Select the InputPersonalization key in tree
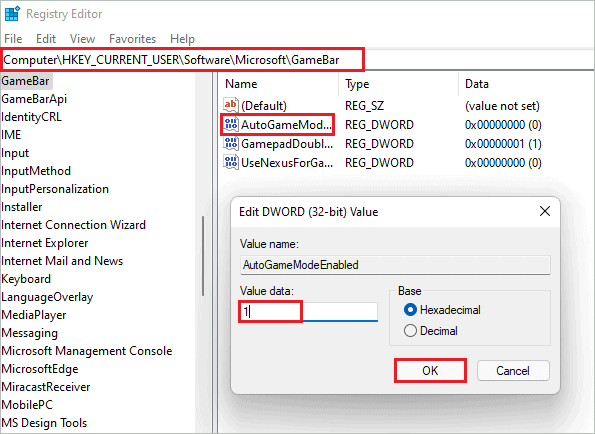The width and height of the screenshot is (595, 434). click(55, 189)
